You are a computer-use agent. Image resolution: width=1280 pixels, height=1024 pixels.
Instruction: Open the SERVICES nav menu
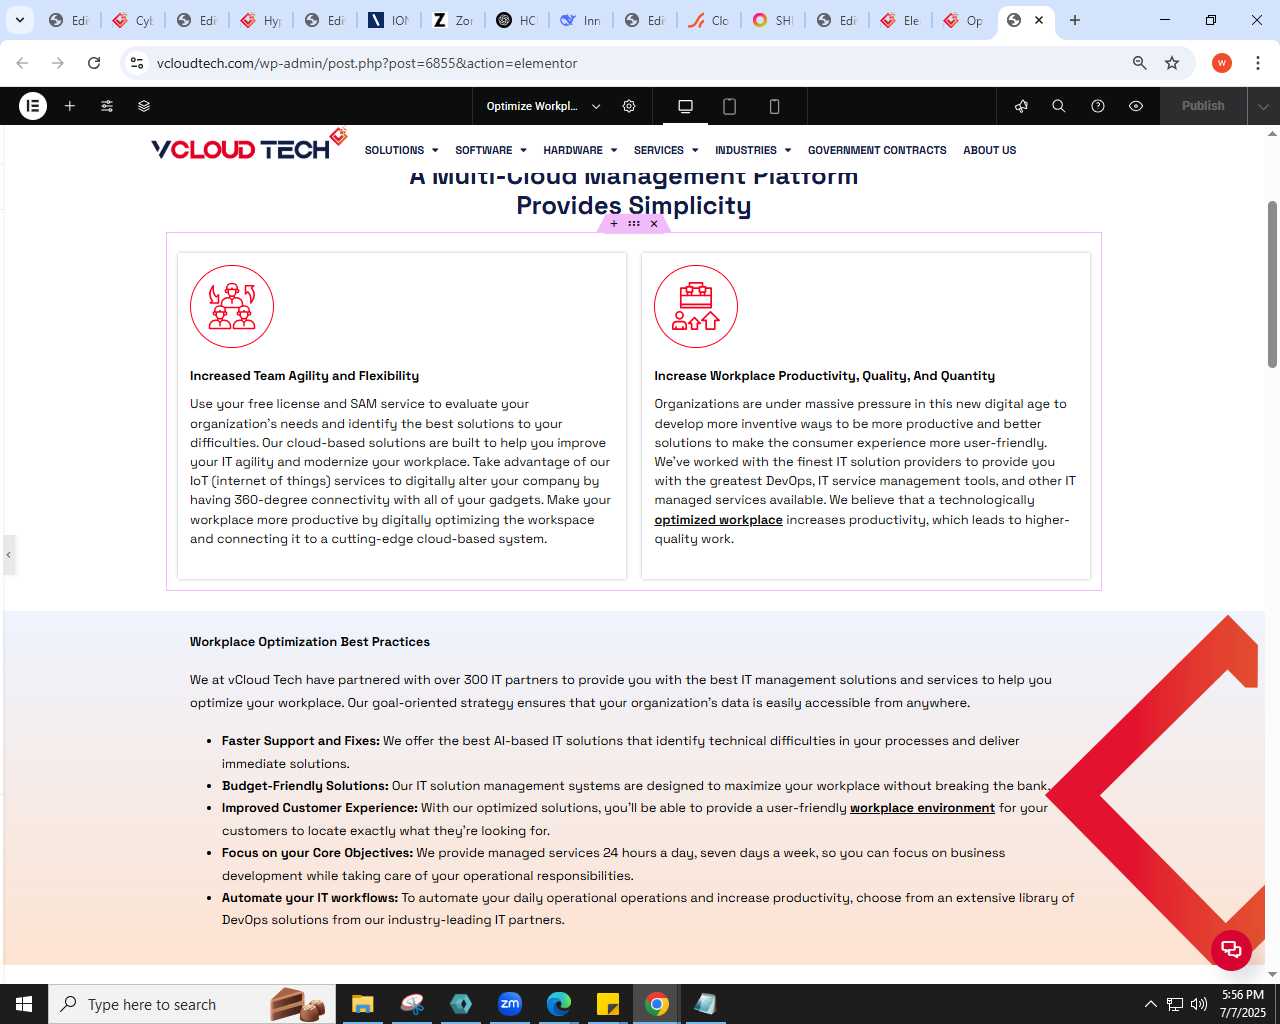click(666, 150)
